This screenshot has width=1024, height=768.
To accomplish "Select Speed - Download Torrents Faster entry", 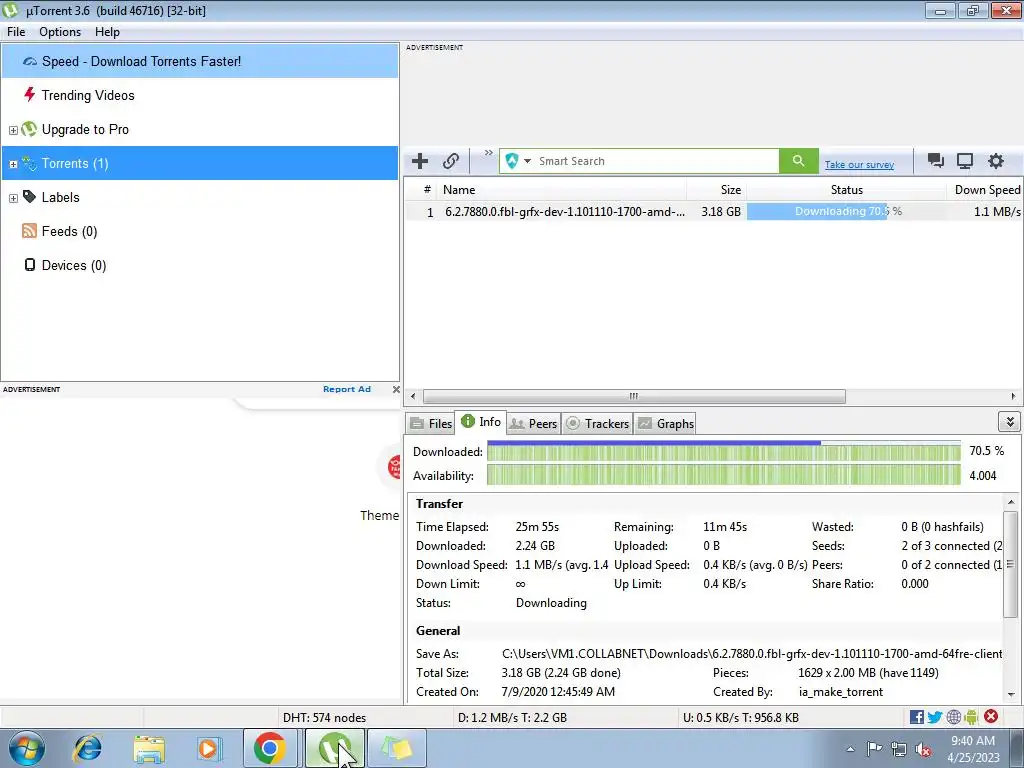I will point(200,61).
